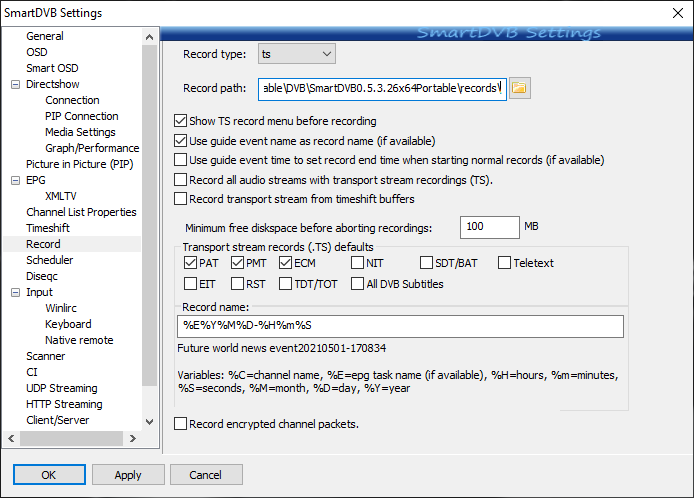Select Picture in Picture (PIP) item

[80, 164]
